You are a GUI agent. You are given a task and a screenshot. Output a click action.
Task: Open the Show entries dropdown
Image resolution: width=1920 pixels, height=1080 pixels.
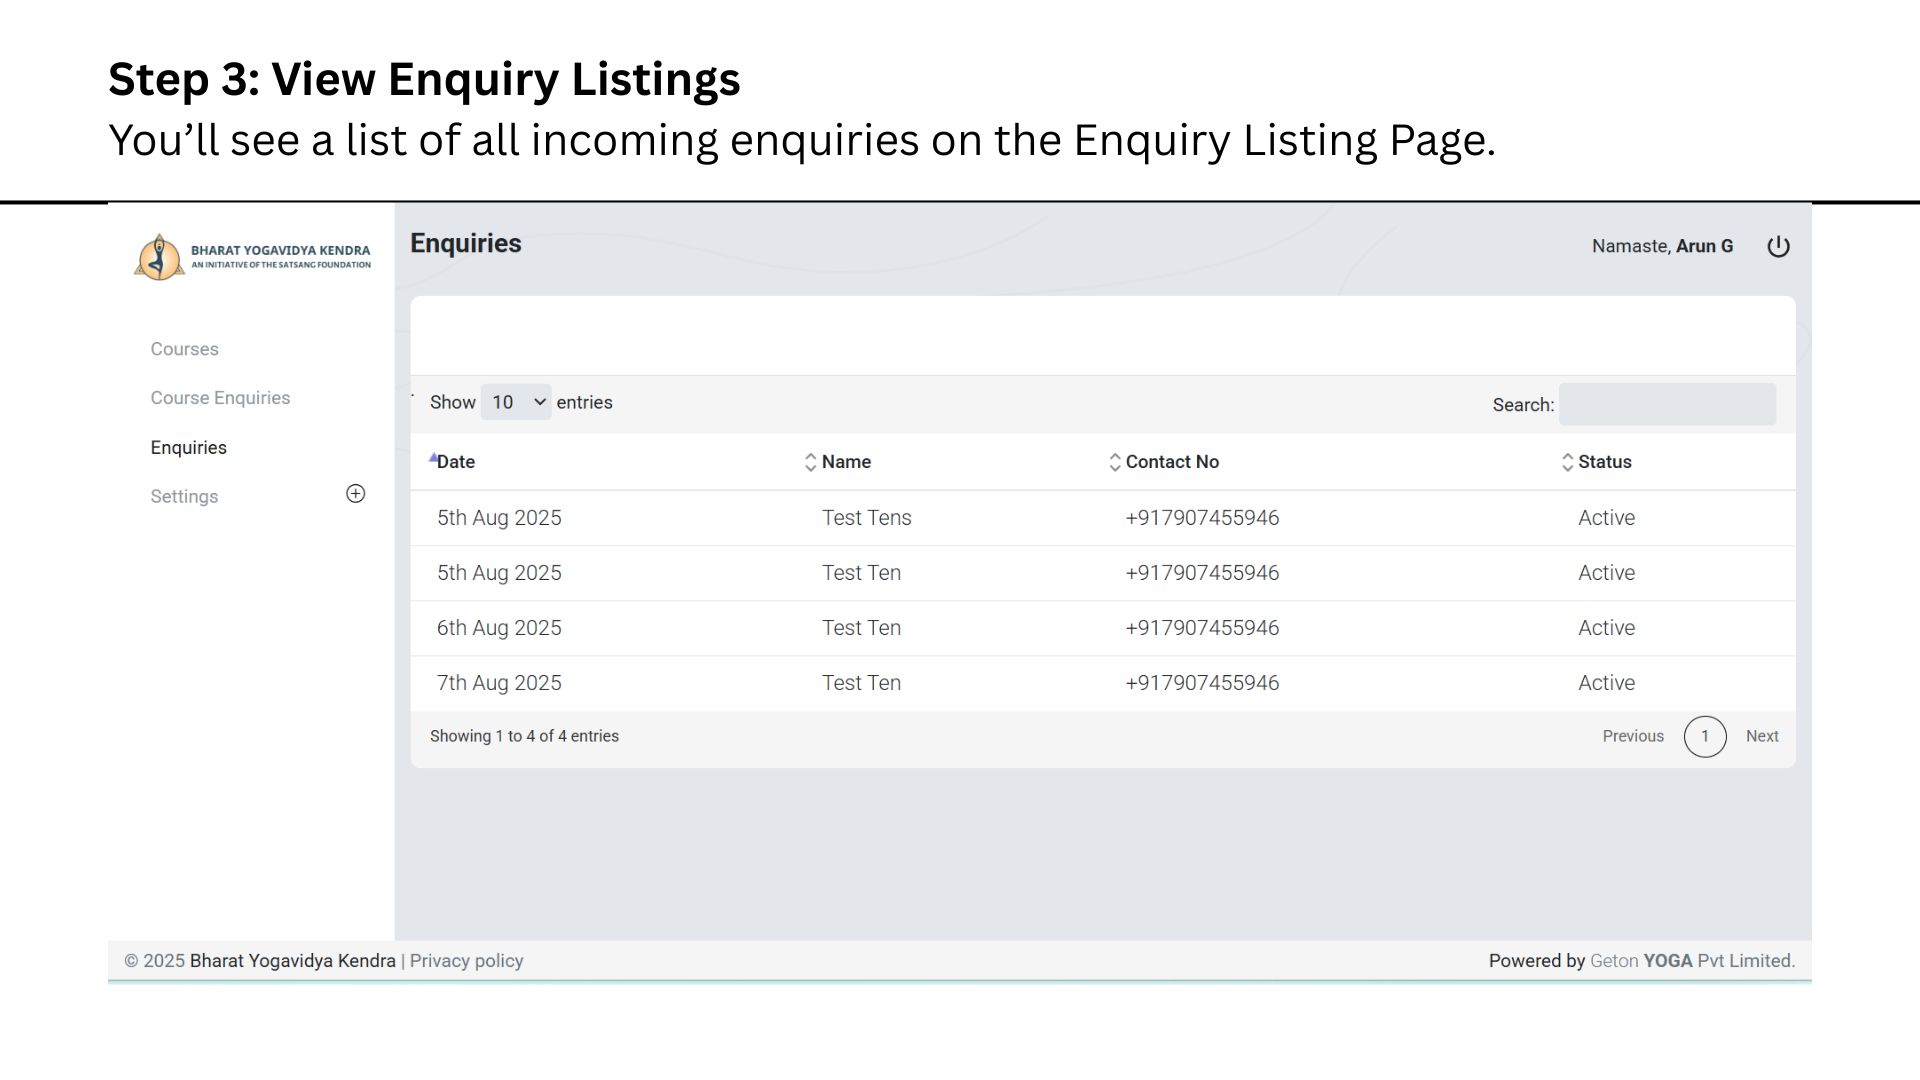tap(516, 402)
